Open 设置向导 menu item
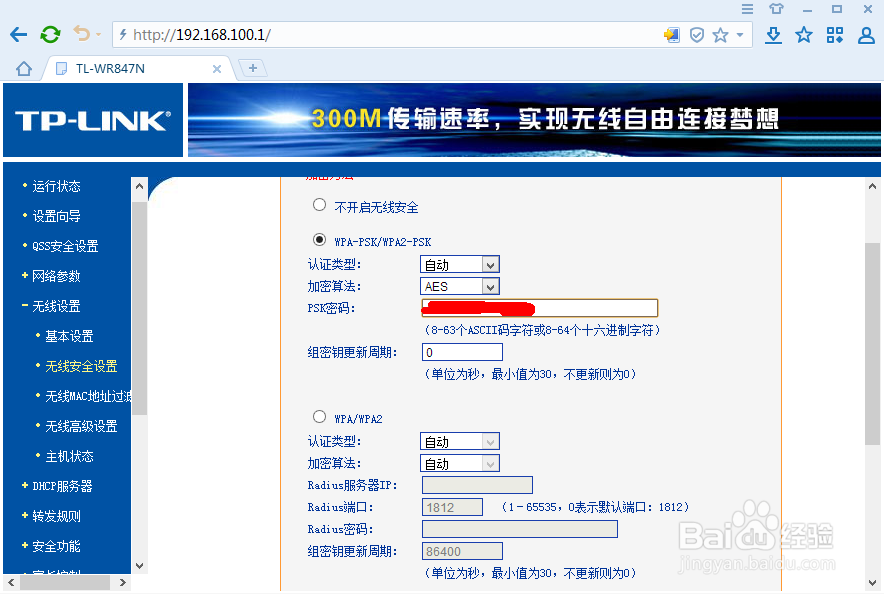 [x=56, y=216]
